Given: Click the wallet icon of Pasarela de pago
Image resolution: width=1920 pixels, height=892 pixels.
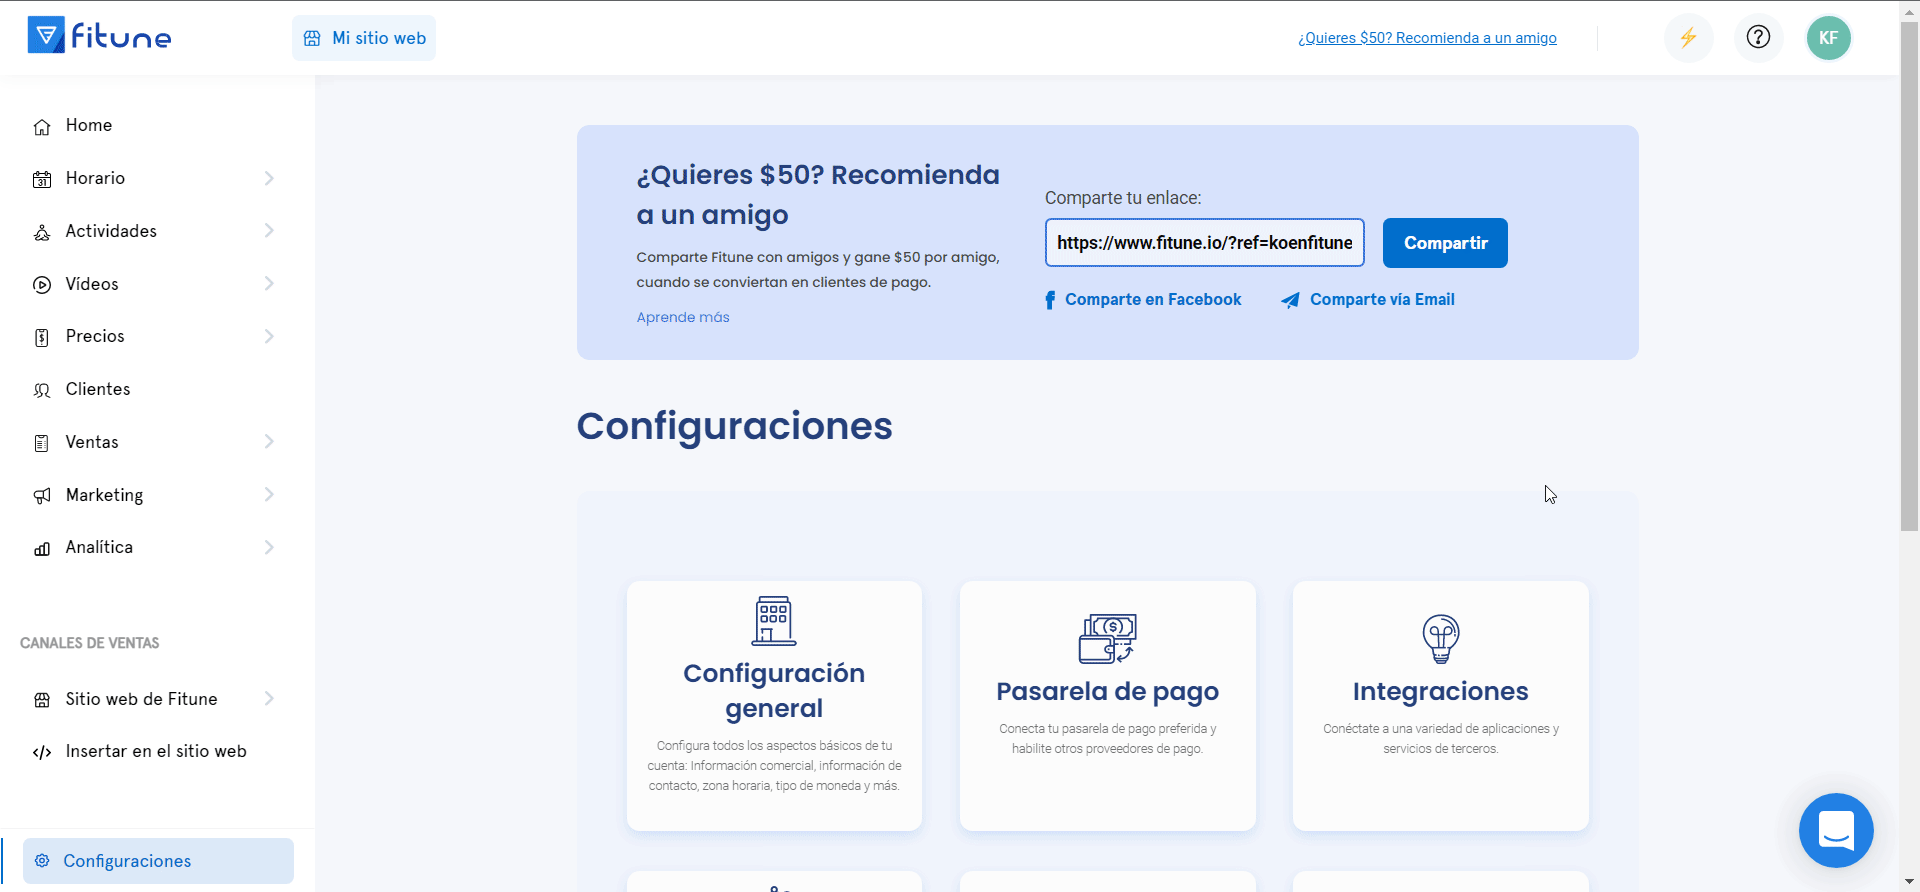Looking at the screenshot, I should [x=1107, y=638].
